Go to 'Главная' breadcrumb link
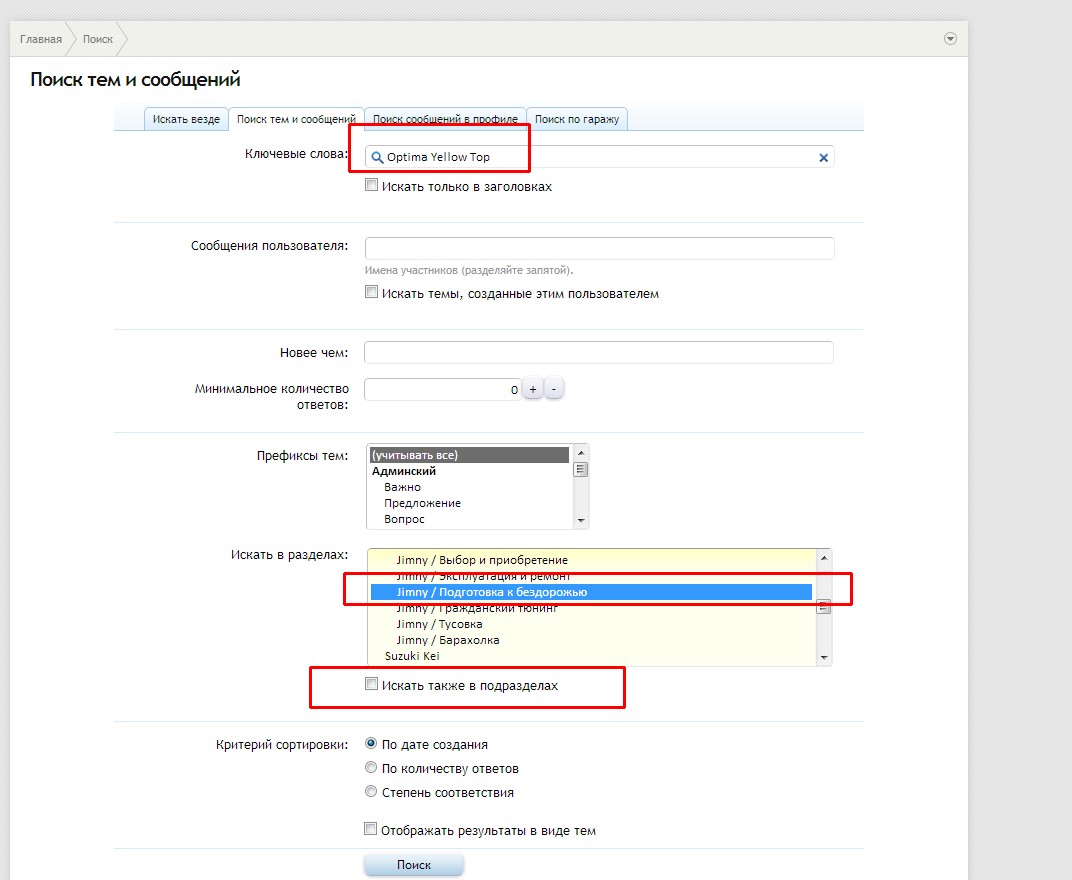 pos(40,39)
